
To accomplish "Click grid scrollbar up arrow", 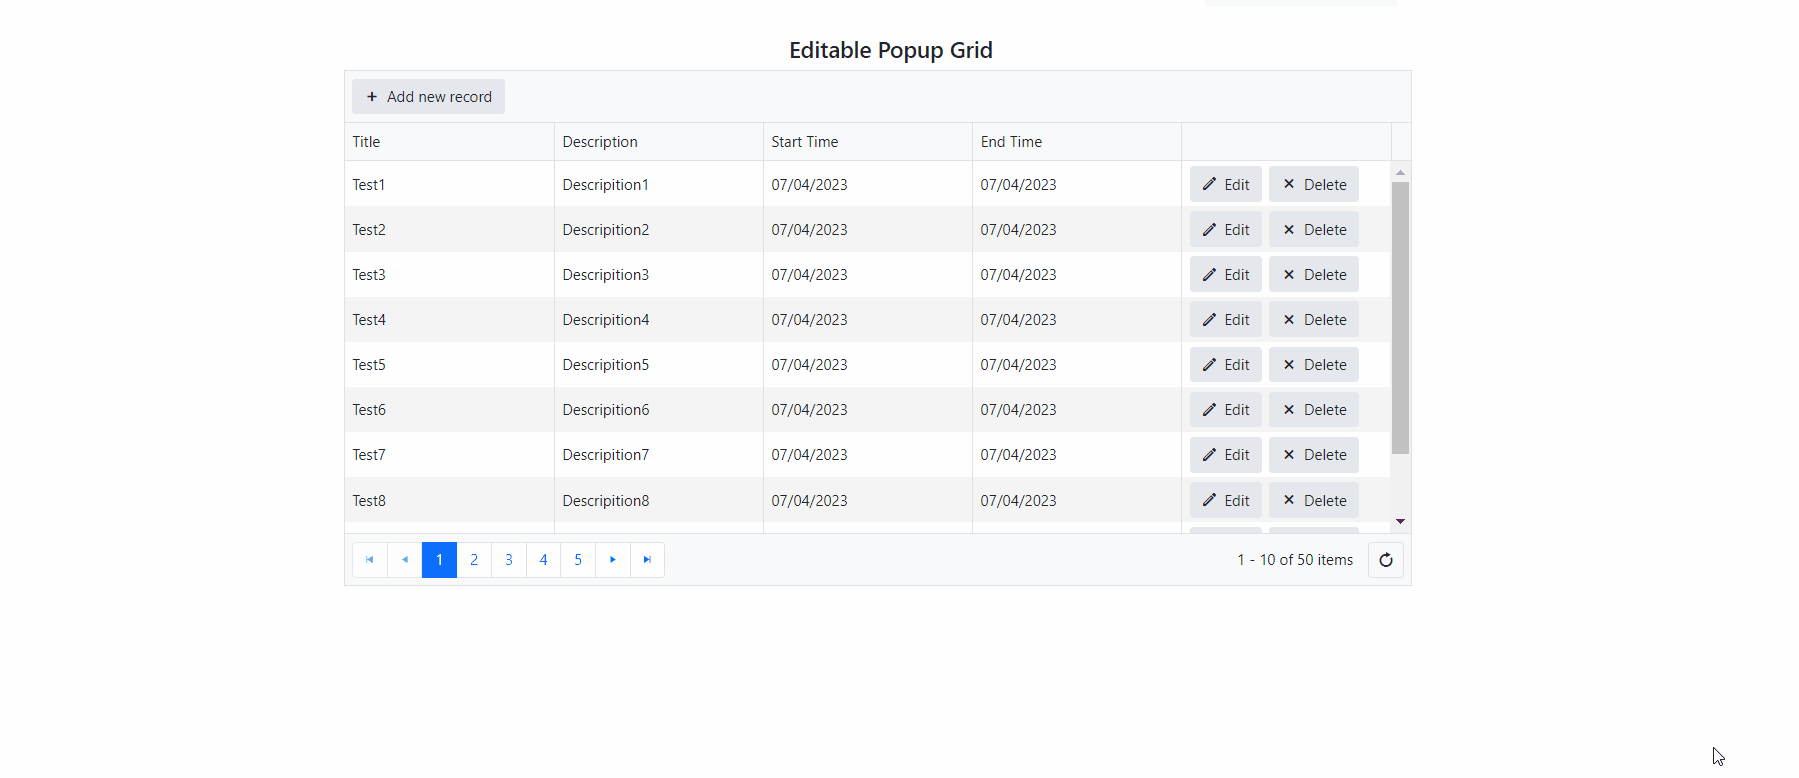I will coord(1401,172).
